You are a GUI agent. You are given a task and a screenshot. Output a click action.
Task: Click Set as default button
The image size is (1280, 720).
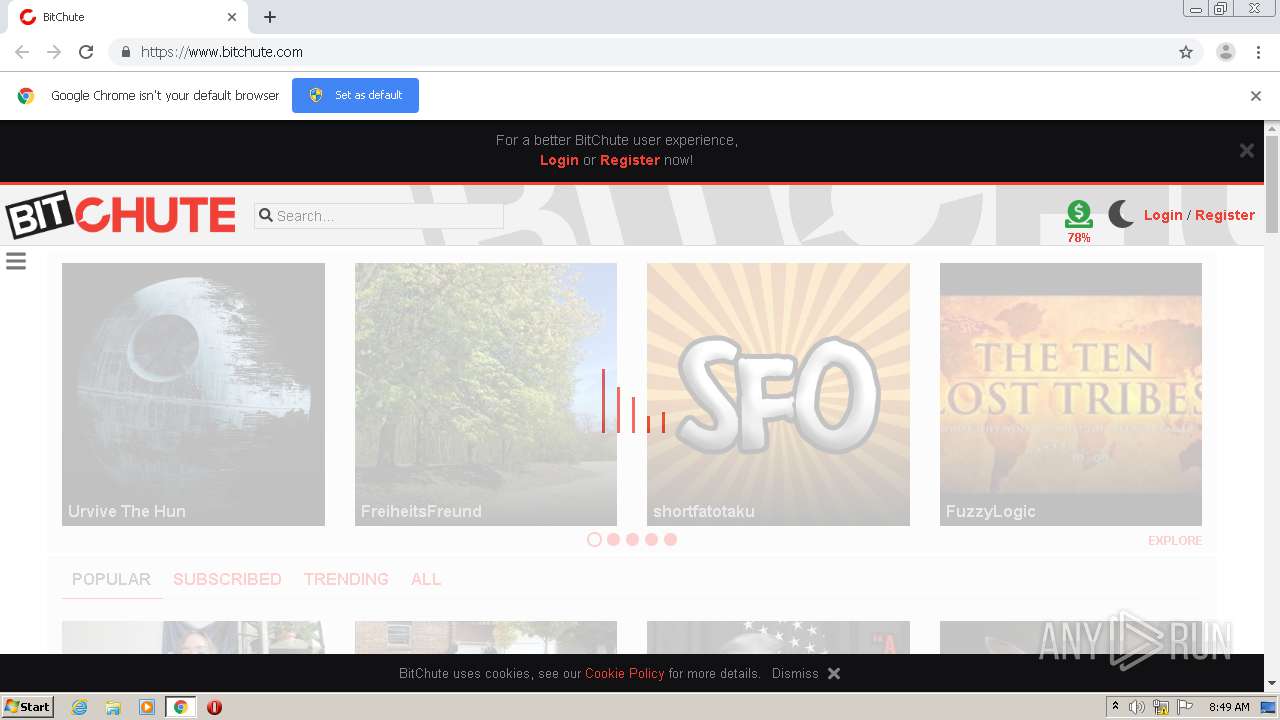pyautogui.click(x=355, y=95)
